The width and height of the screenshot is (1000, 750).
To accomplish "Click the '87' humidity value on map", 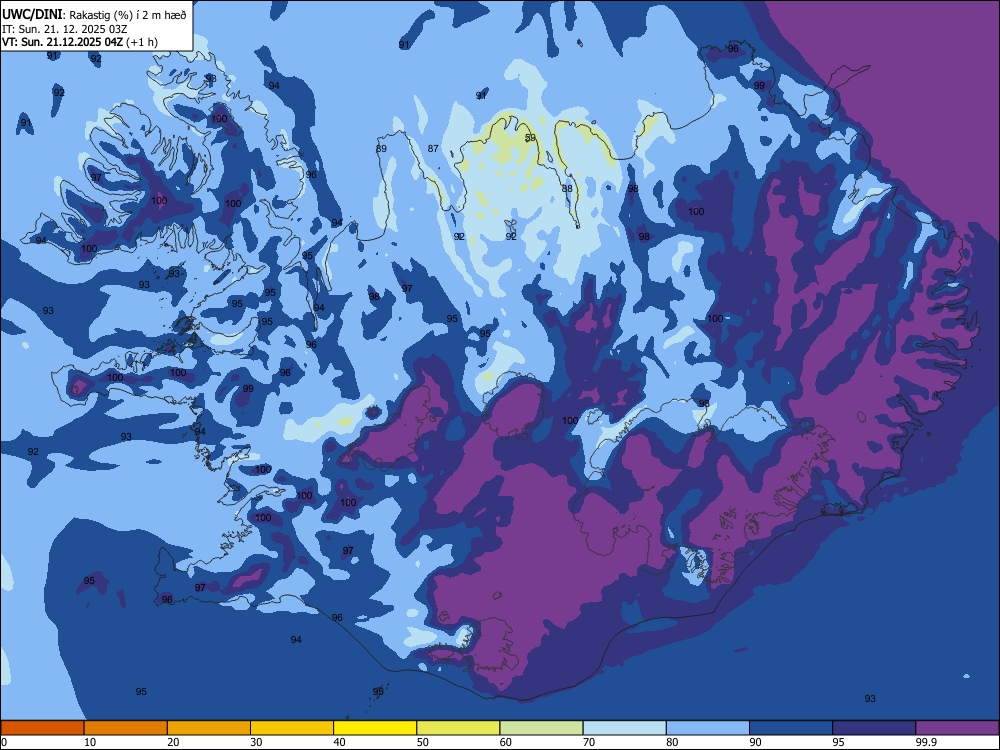I will (x=433, y=149).
